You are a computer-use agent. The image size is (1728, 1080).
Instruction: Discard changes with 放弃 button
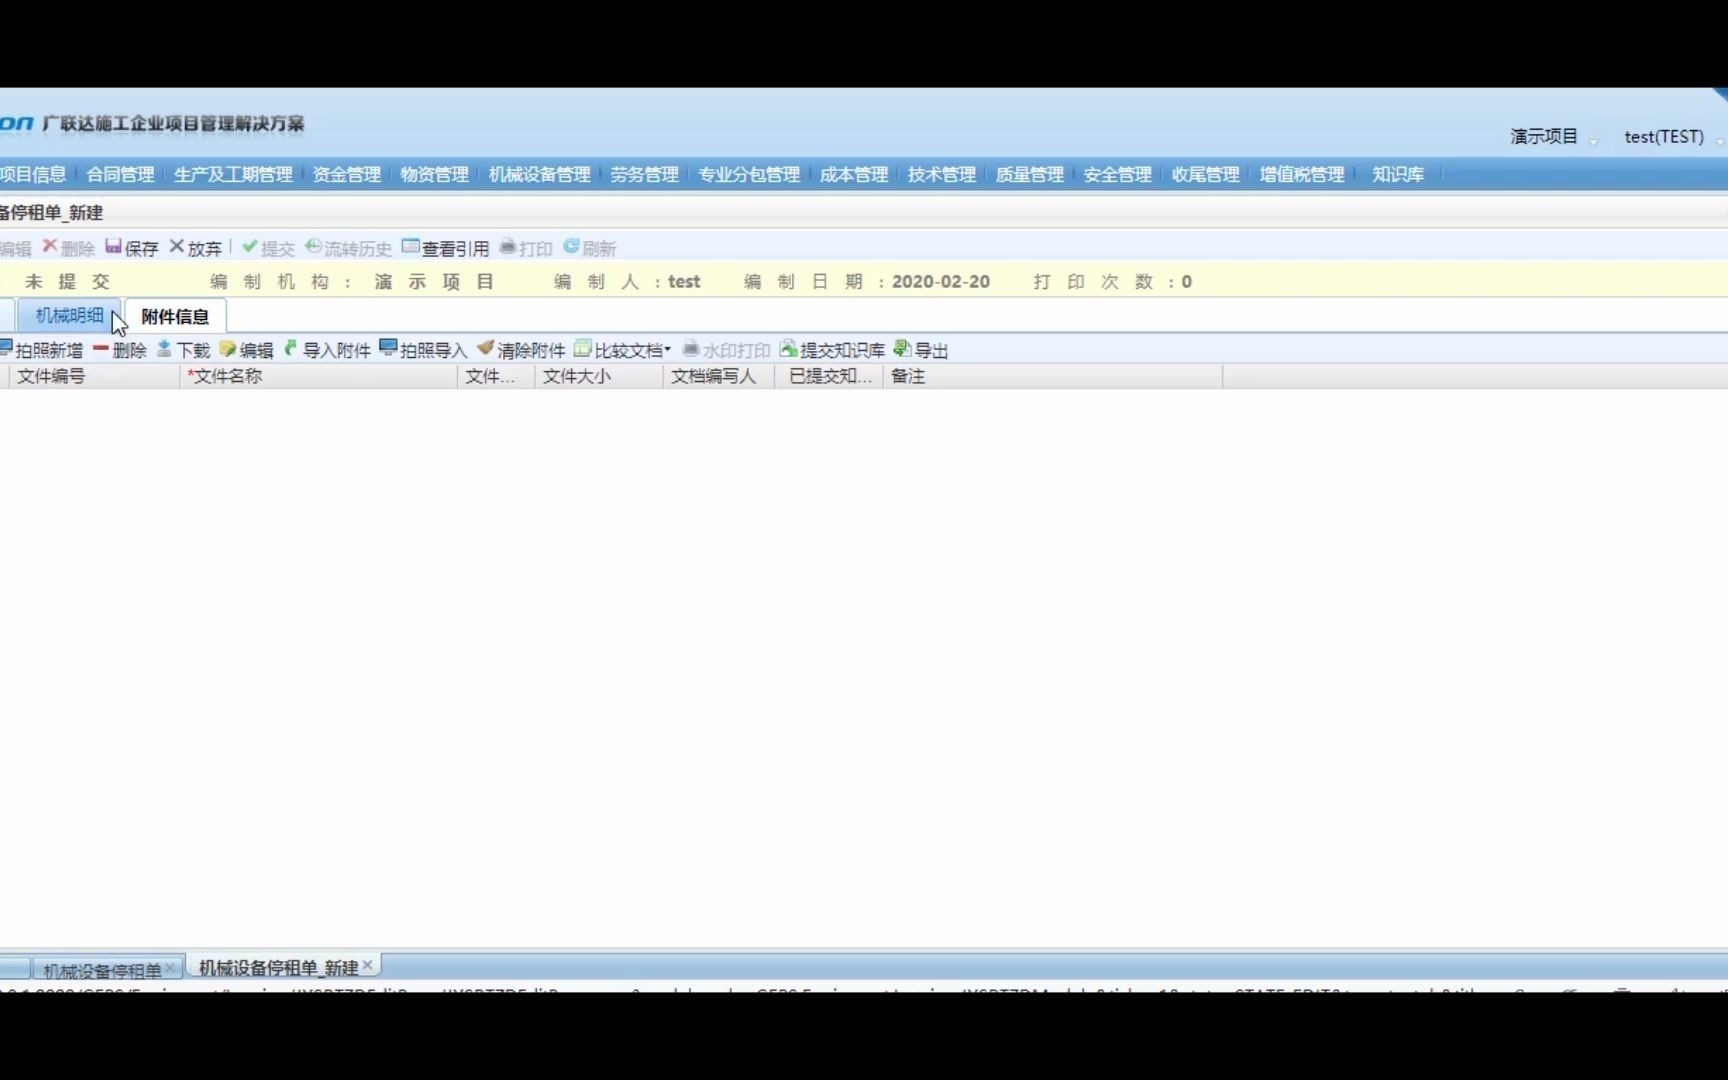(196, 247)
